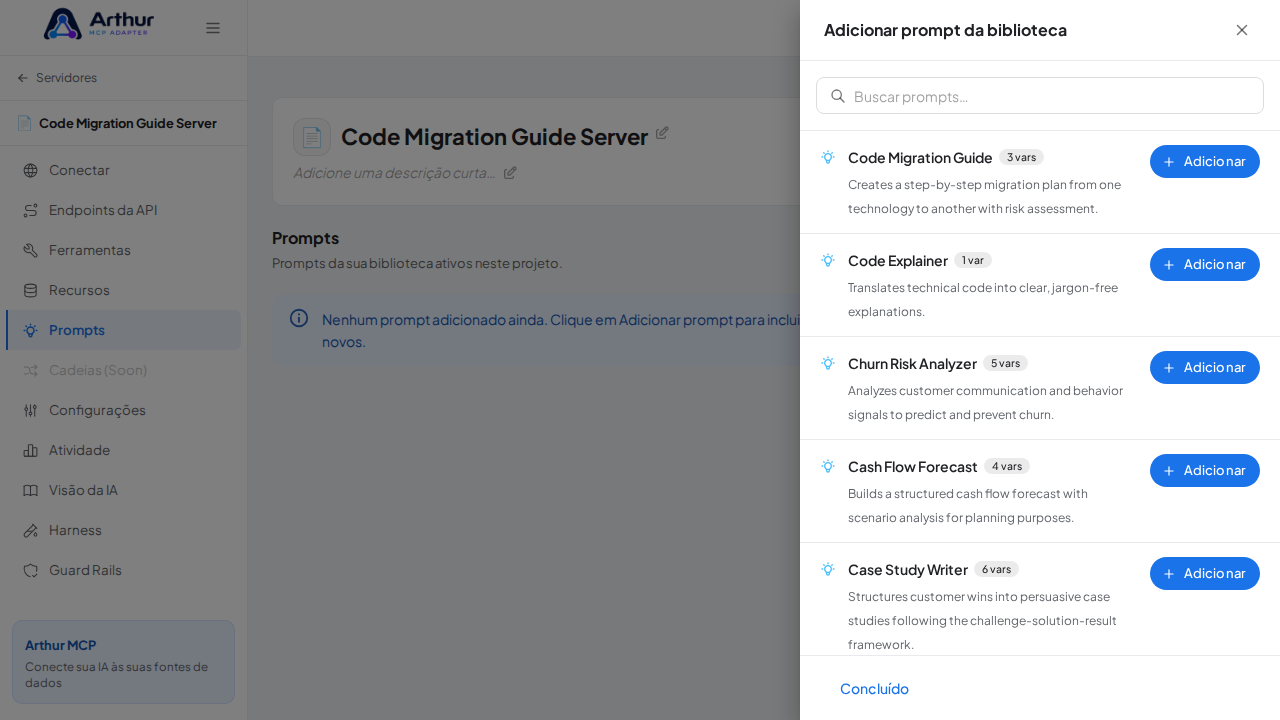Image resolution: width=1280 pixels, height=720 pixels.
Task: Click the lightbulb icon of Code Migration Guide
Action: click(x=828, y=157)
